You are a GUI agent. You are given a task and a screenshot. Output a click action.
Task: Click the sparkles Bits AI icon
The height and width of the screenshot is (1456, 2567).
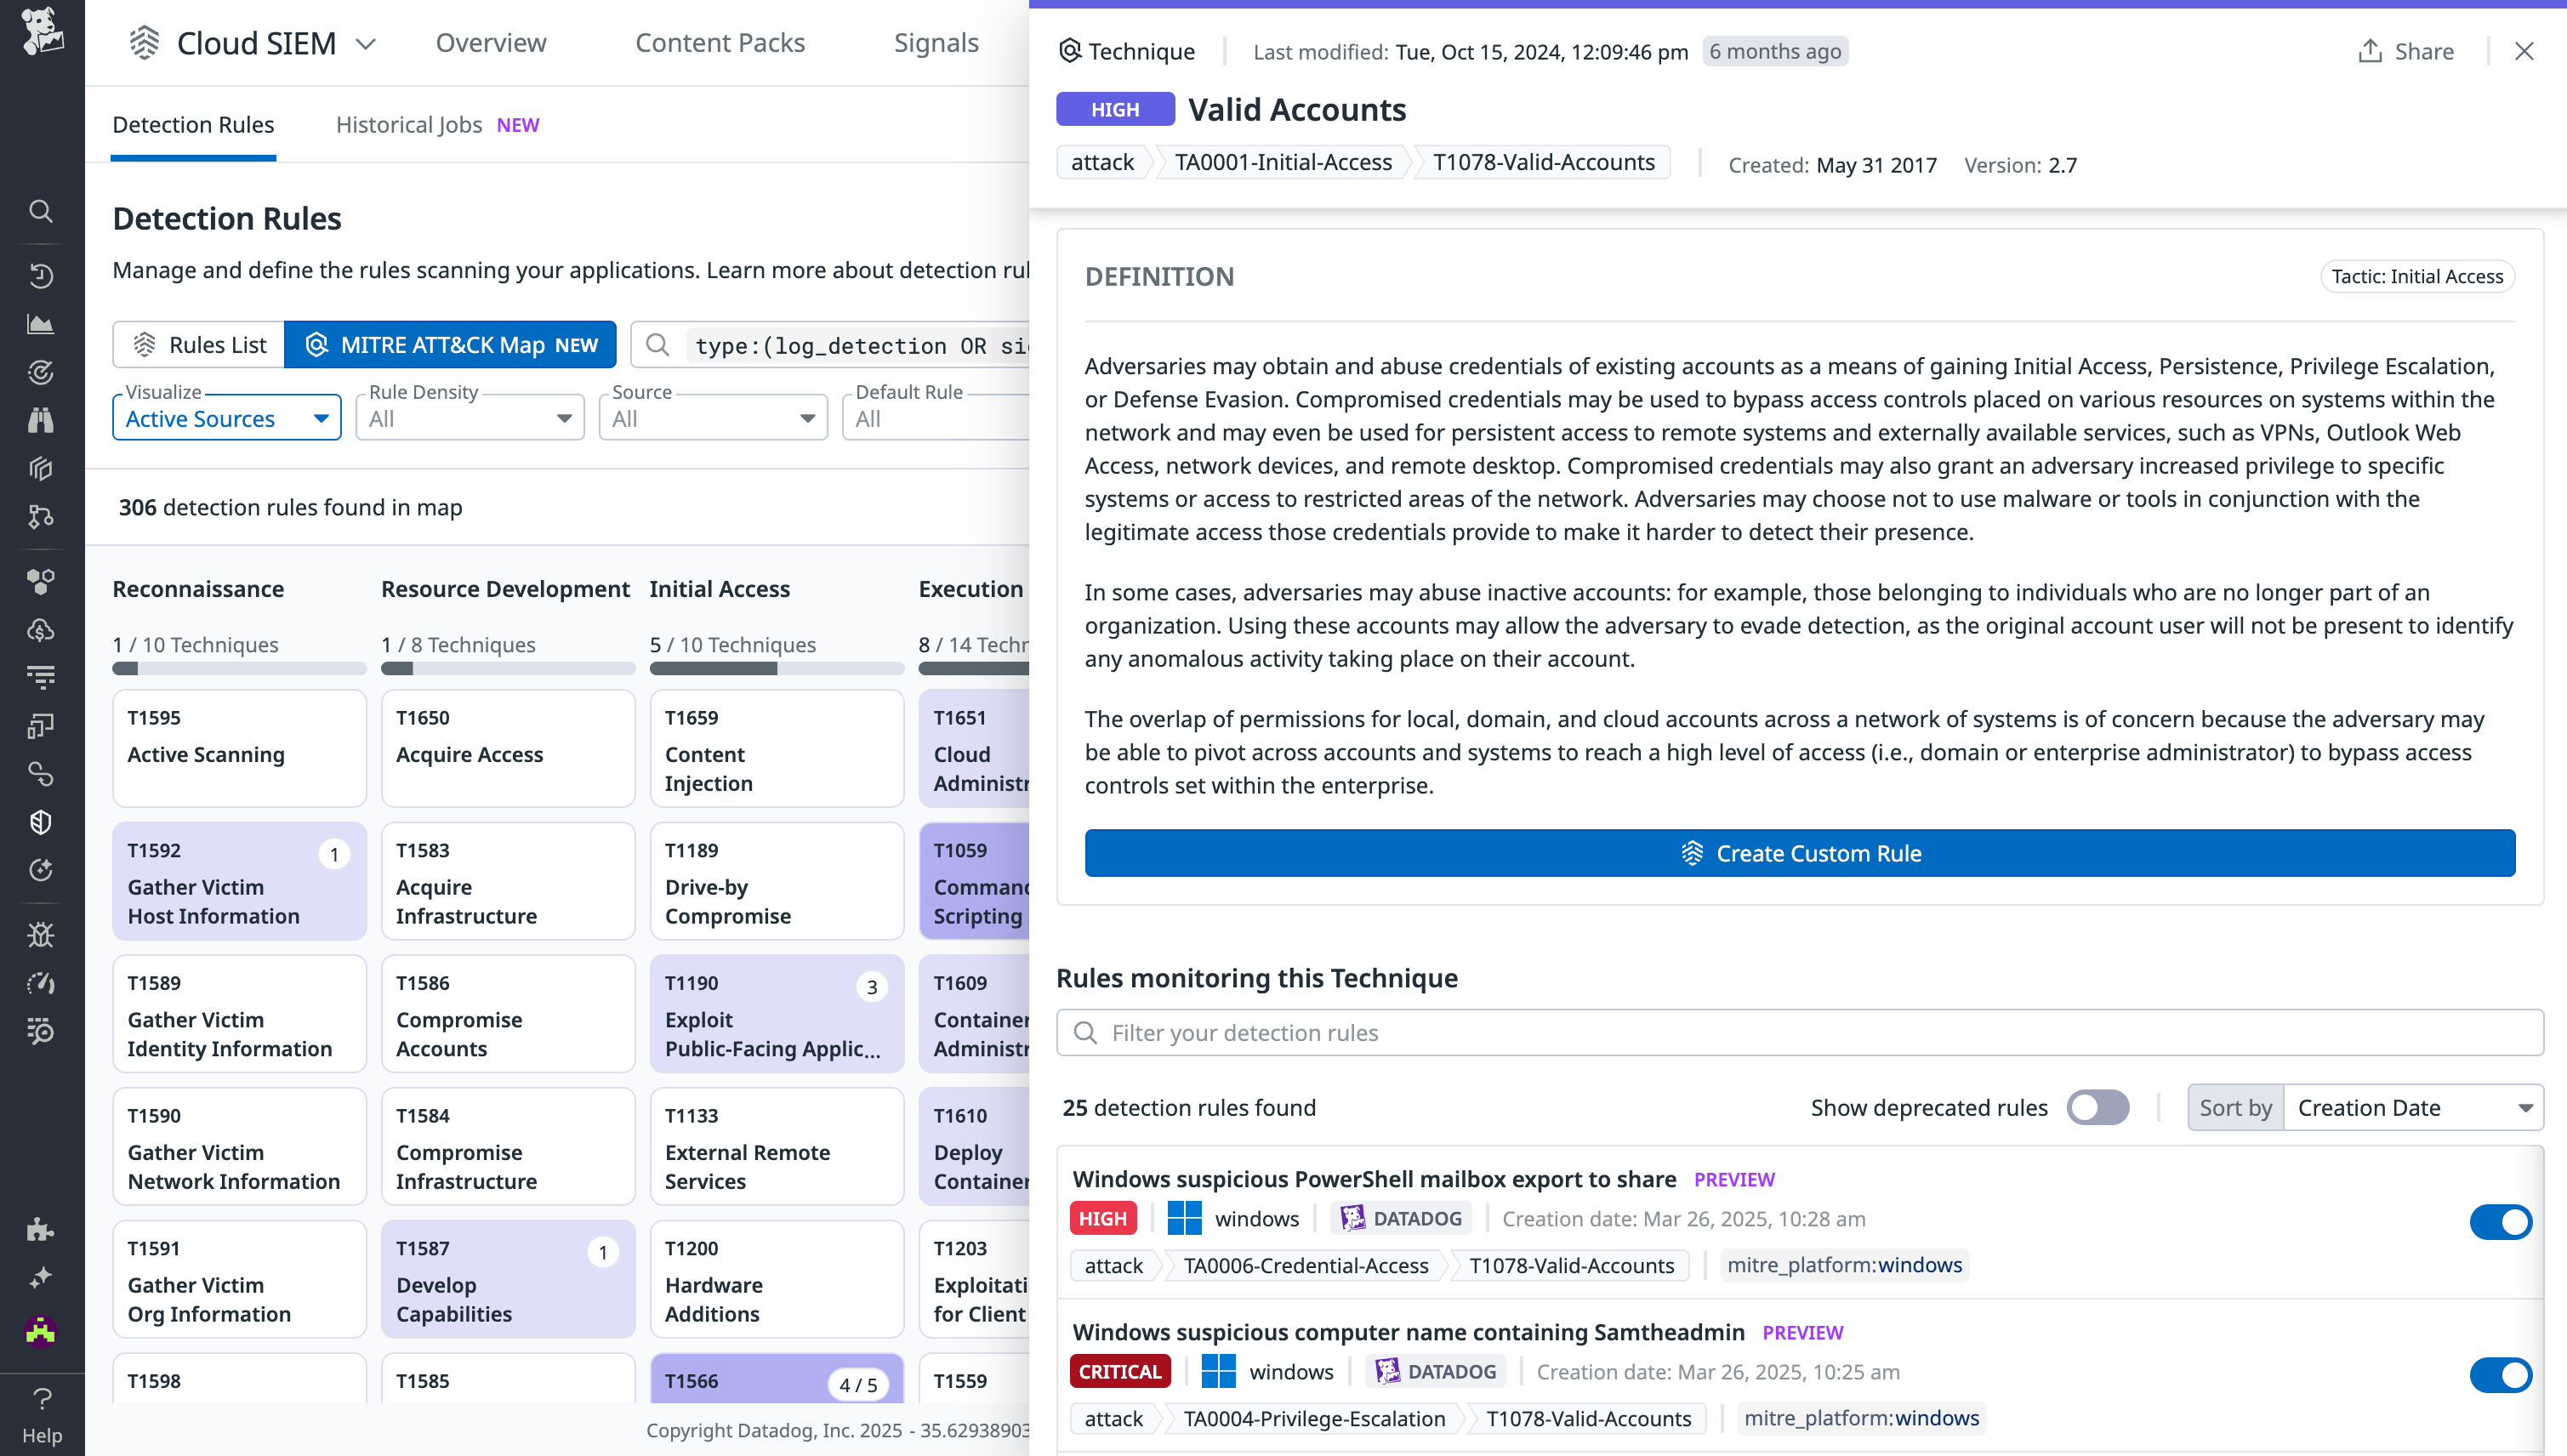41,1277
